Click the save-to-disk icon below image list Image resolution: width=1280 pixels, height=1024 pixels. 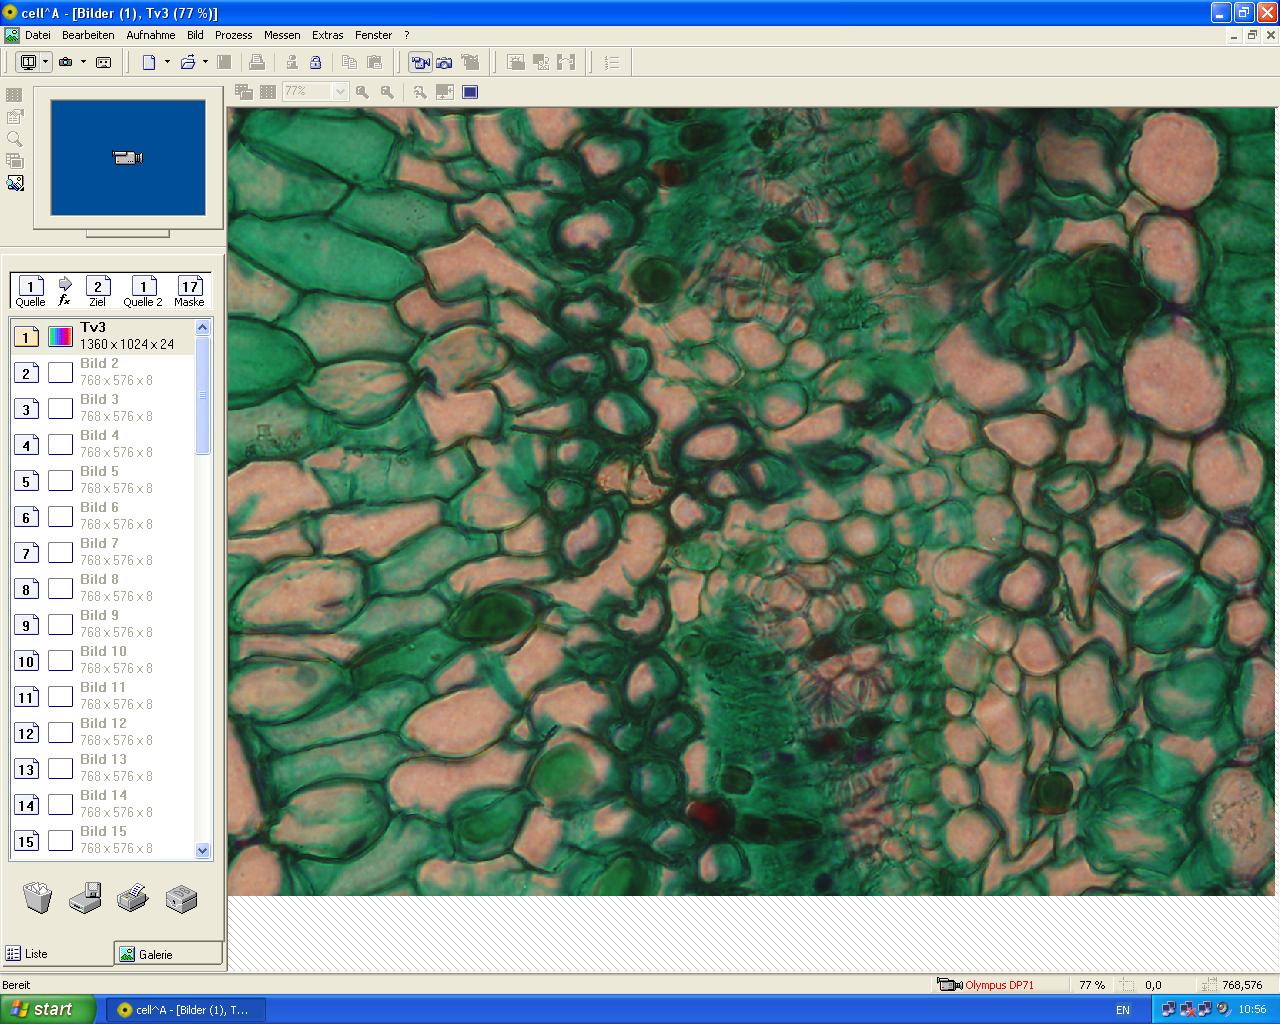click(x=85, y=897)
